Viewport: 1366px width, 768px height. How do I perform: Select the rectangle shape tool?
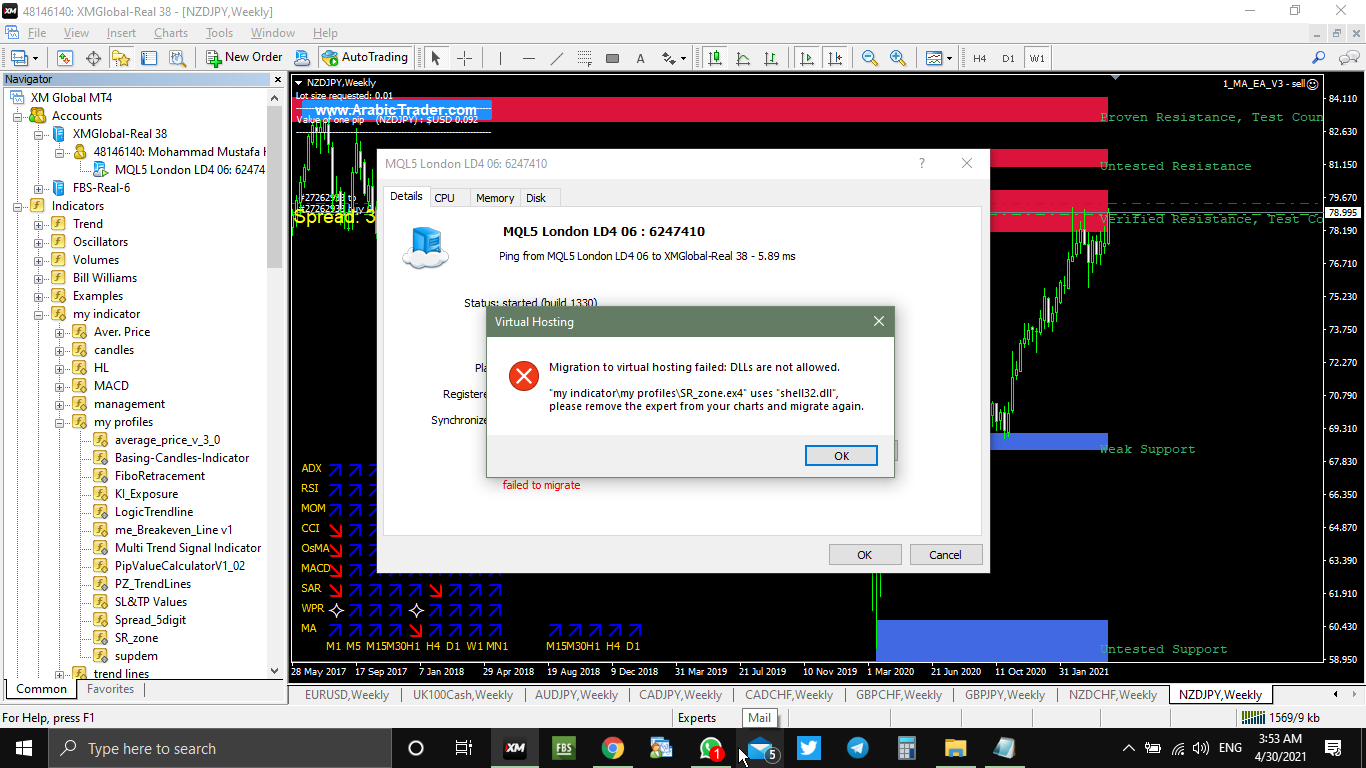click(x=613, y=58)
